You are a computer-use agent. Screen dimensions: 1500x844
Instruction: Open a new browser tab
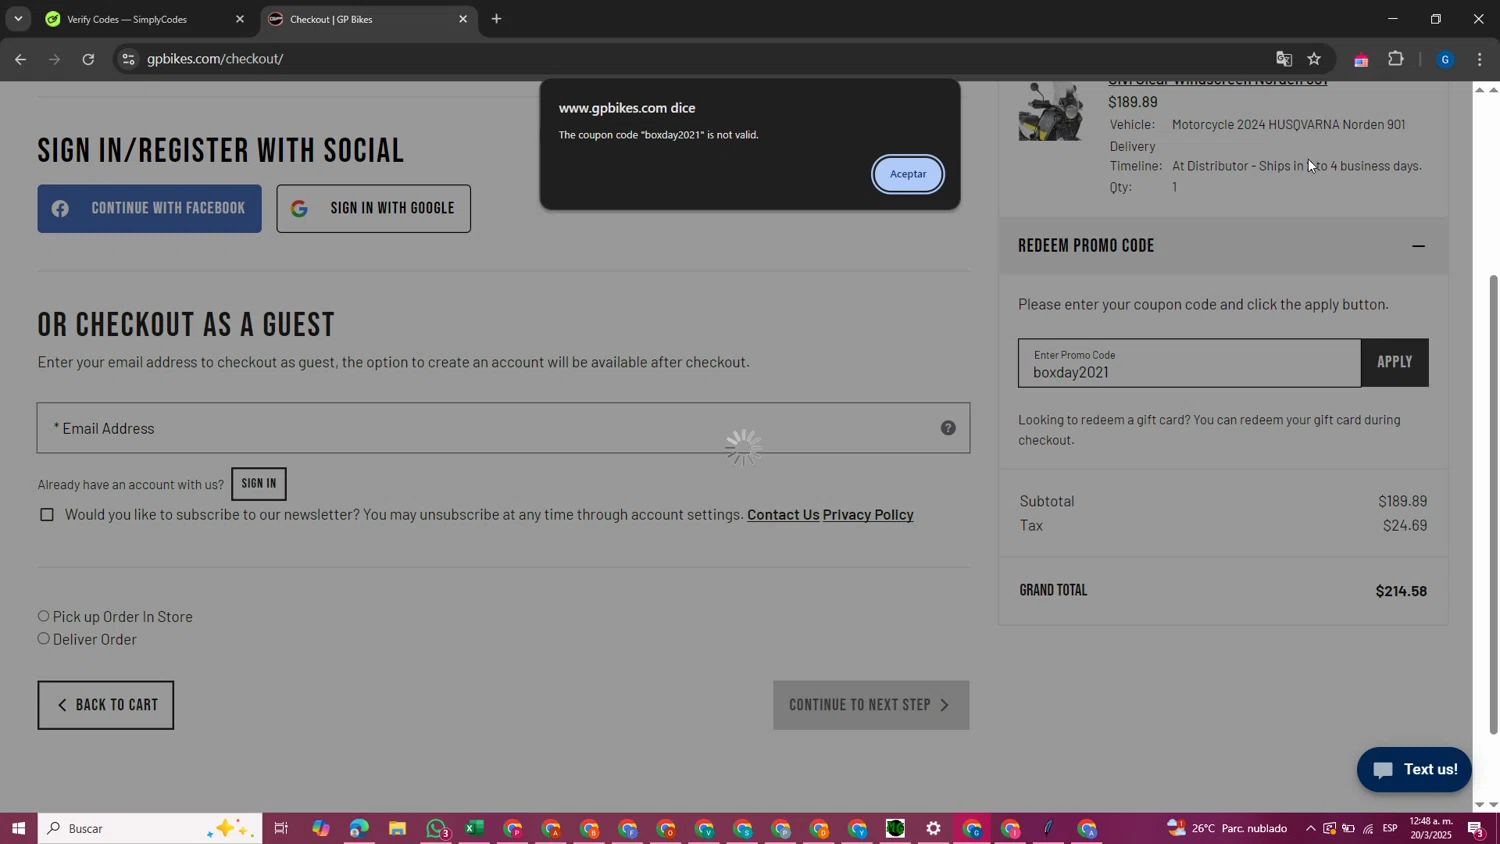[496, 19]
